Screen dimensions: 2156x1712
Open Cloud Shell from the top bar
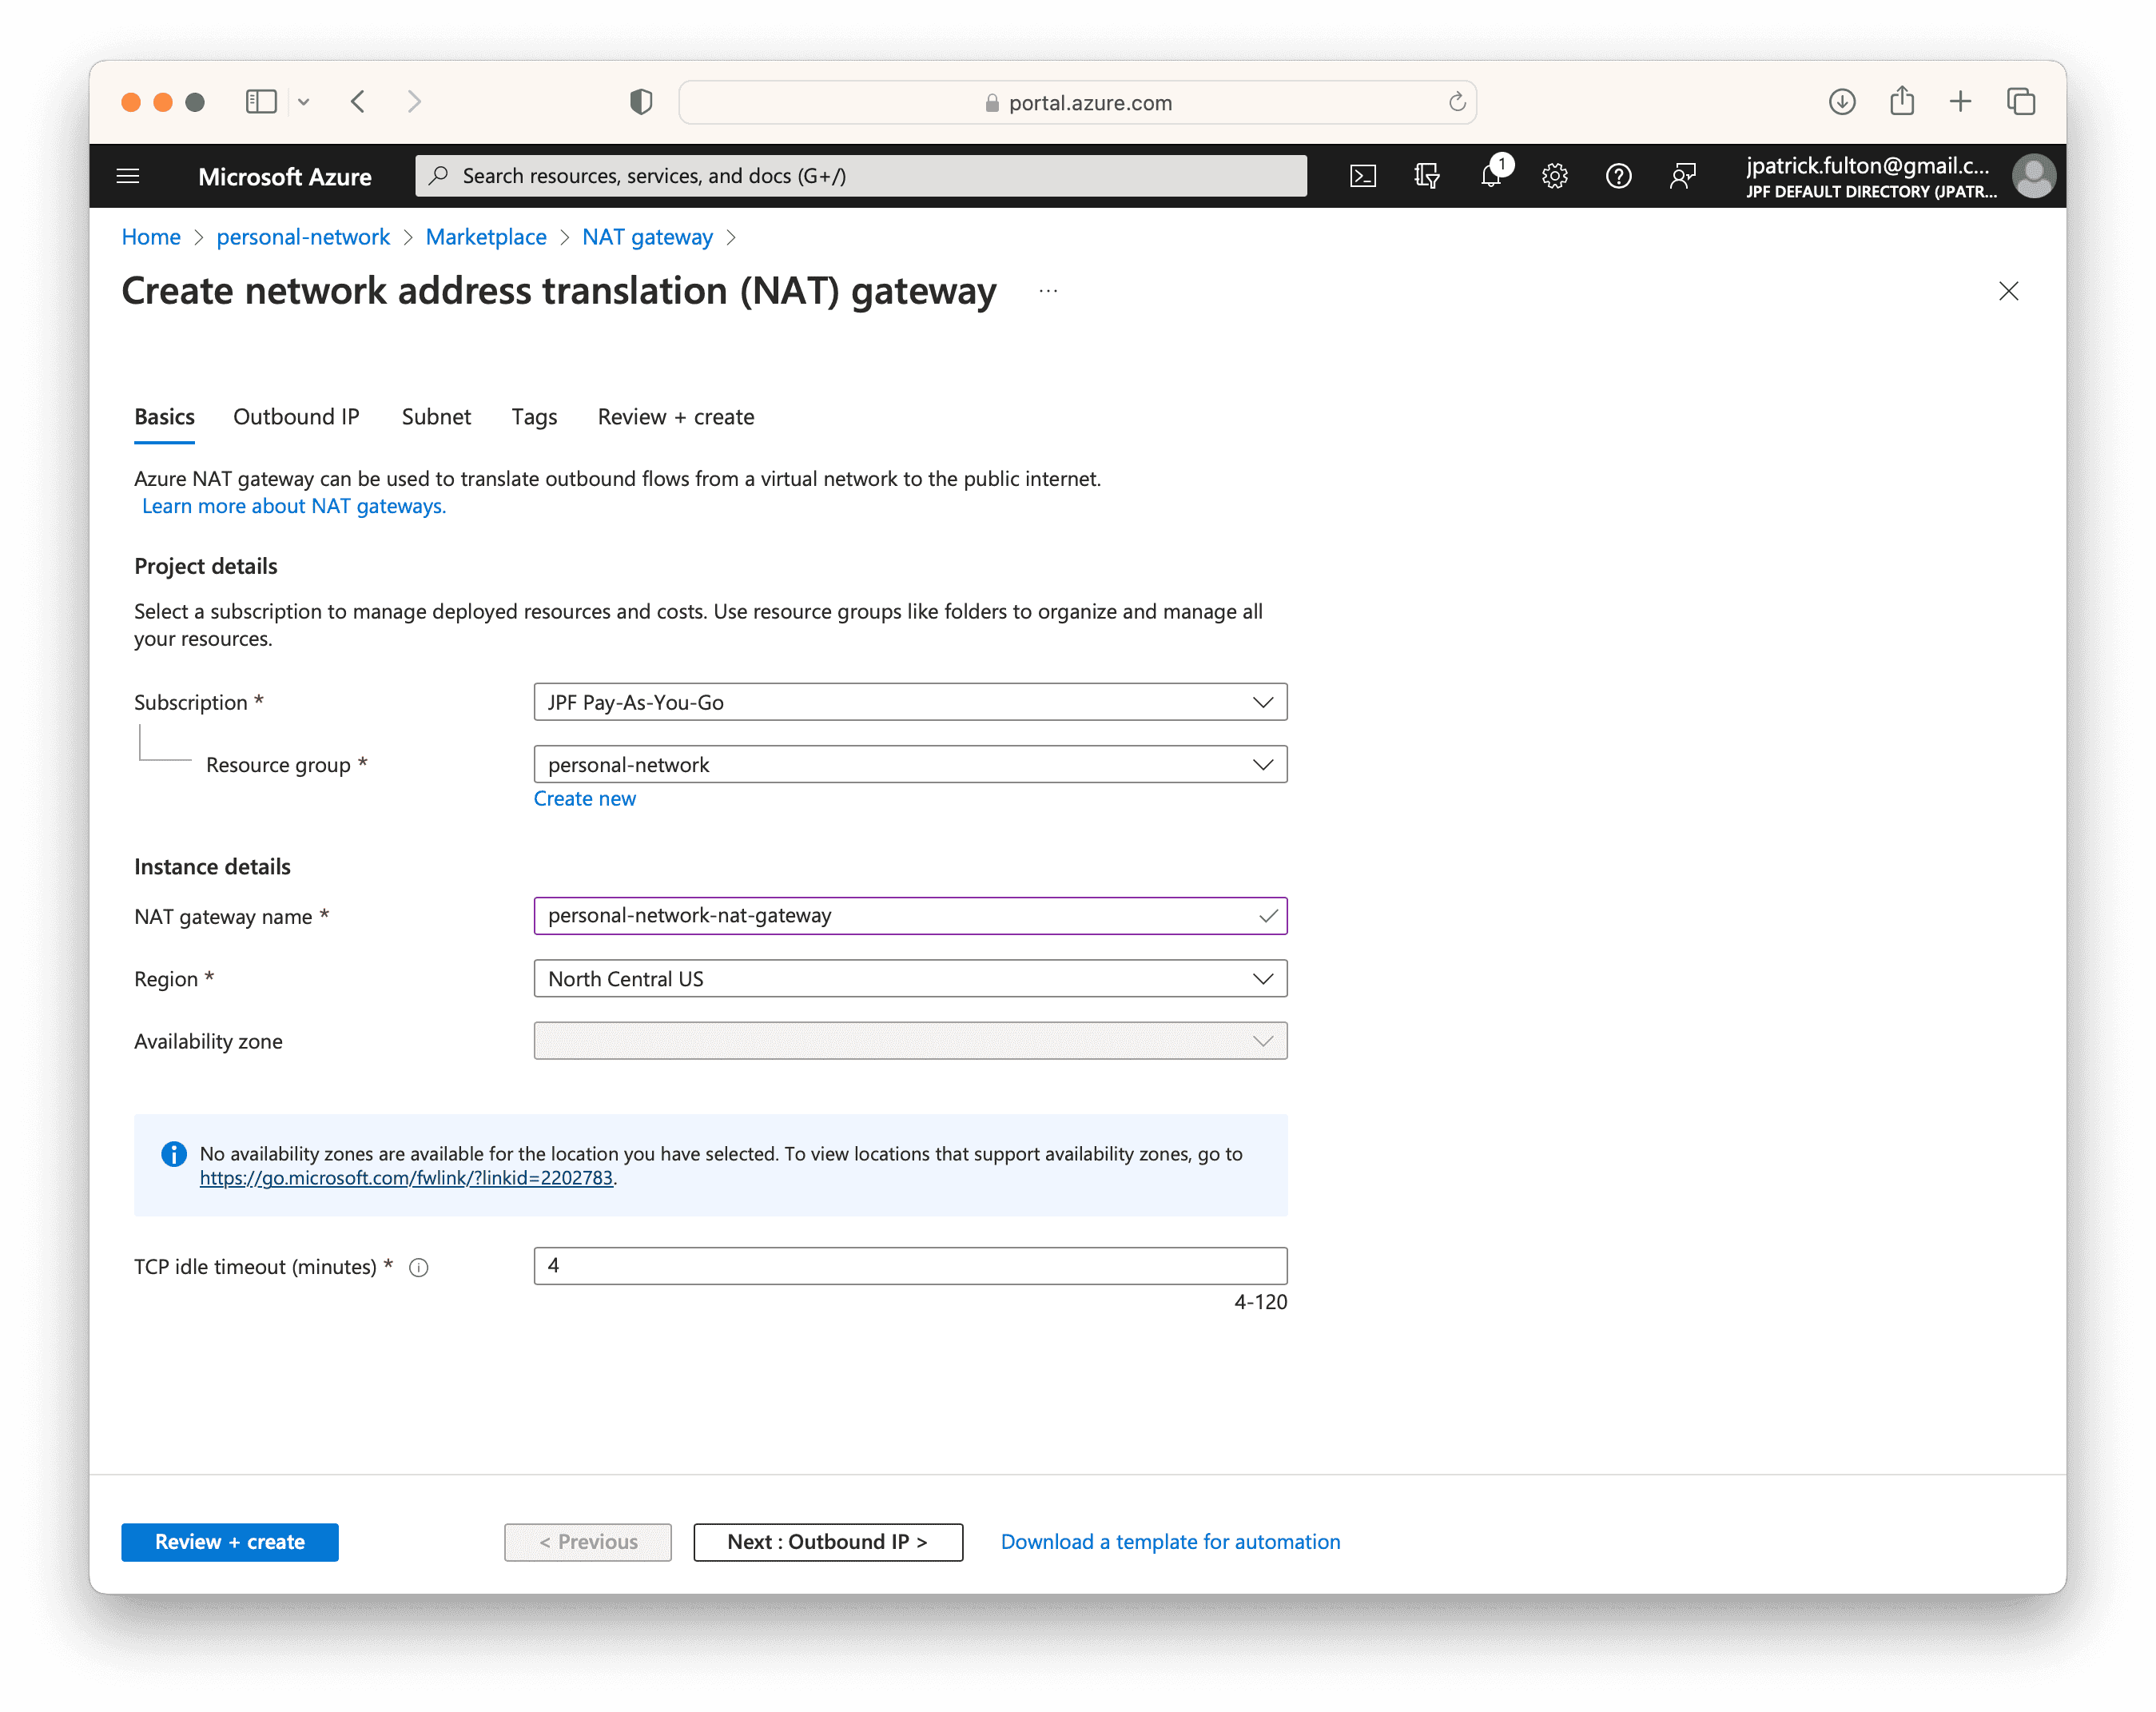coord(1363,176)
